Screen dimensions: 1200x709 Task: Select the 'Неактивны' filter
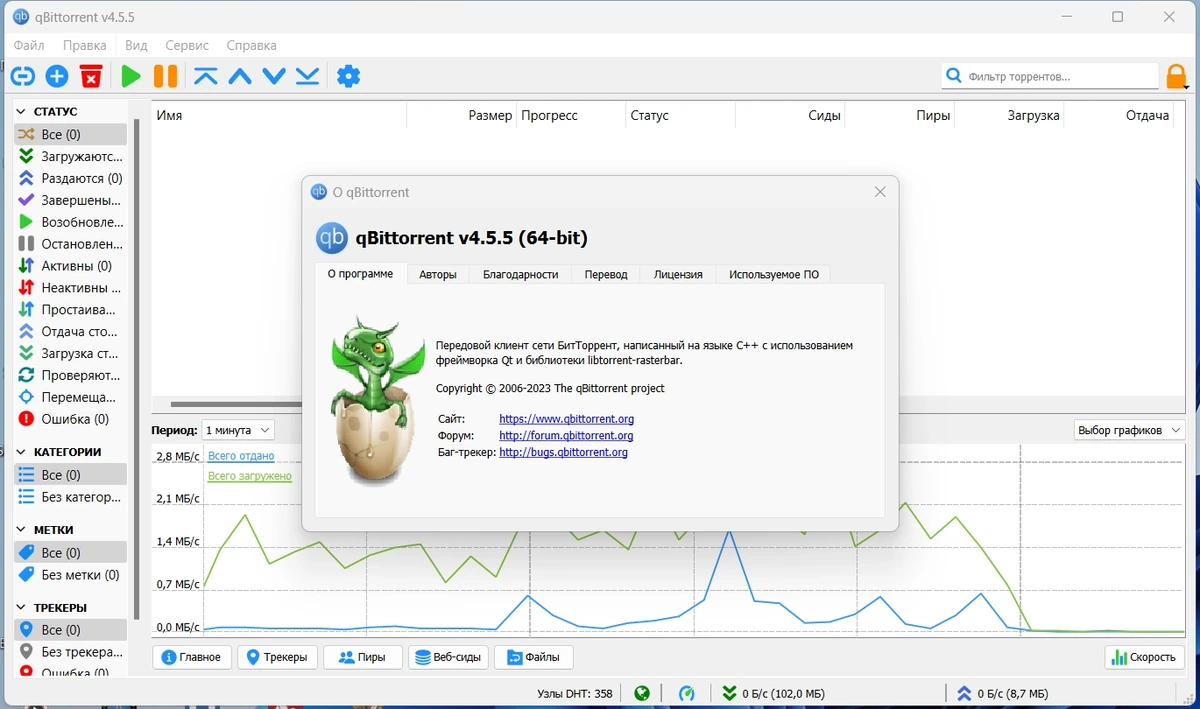[70, 288]
